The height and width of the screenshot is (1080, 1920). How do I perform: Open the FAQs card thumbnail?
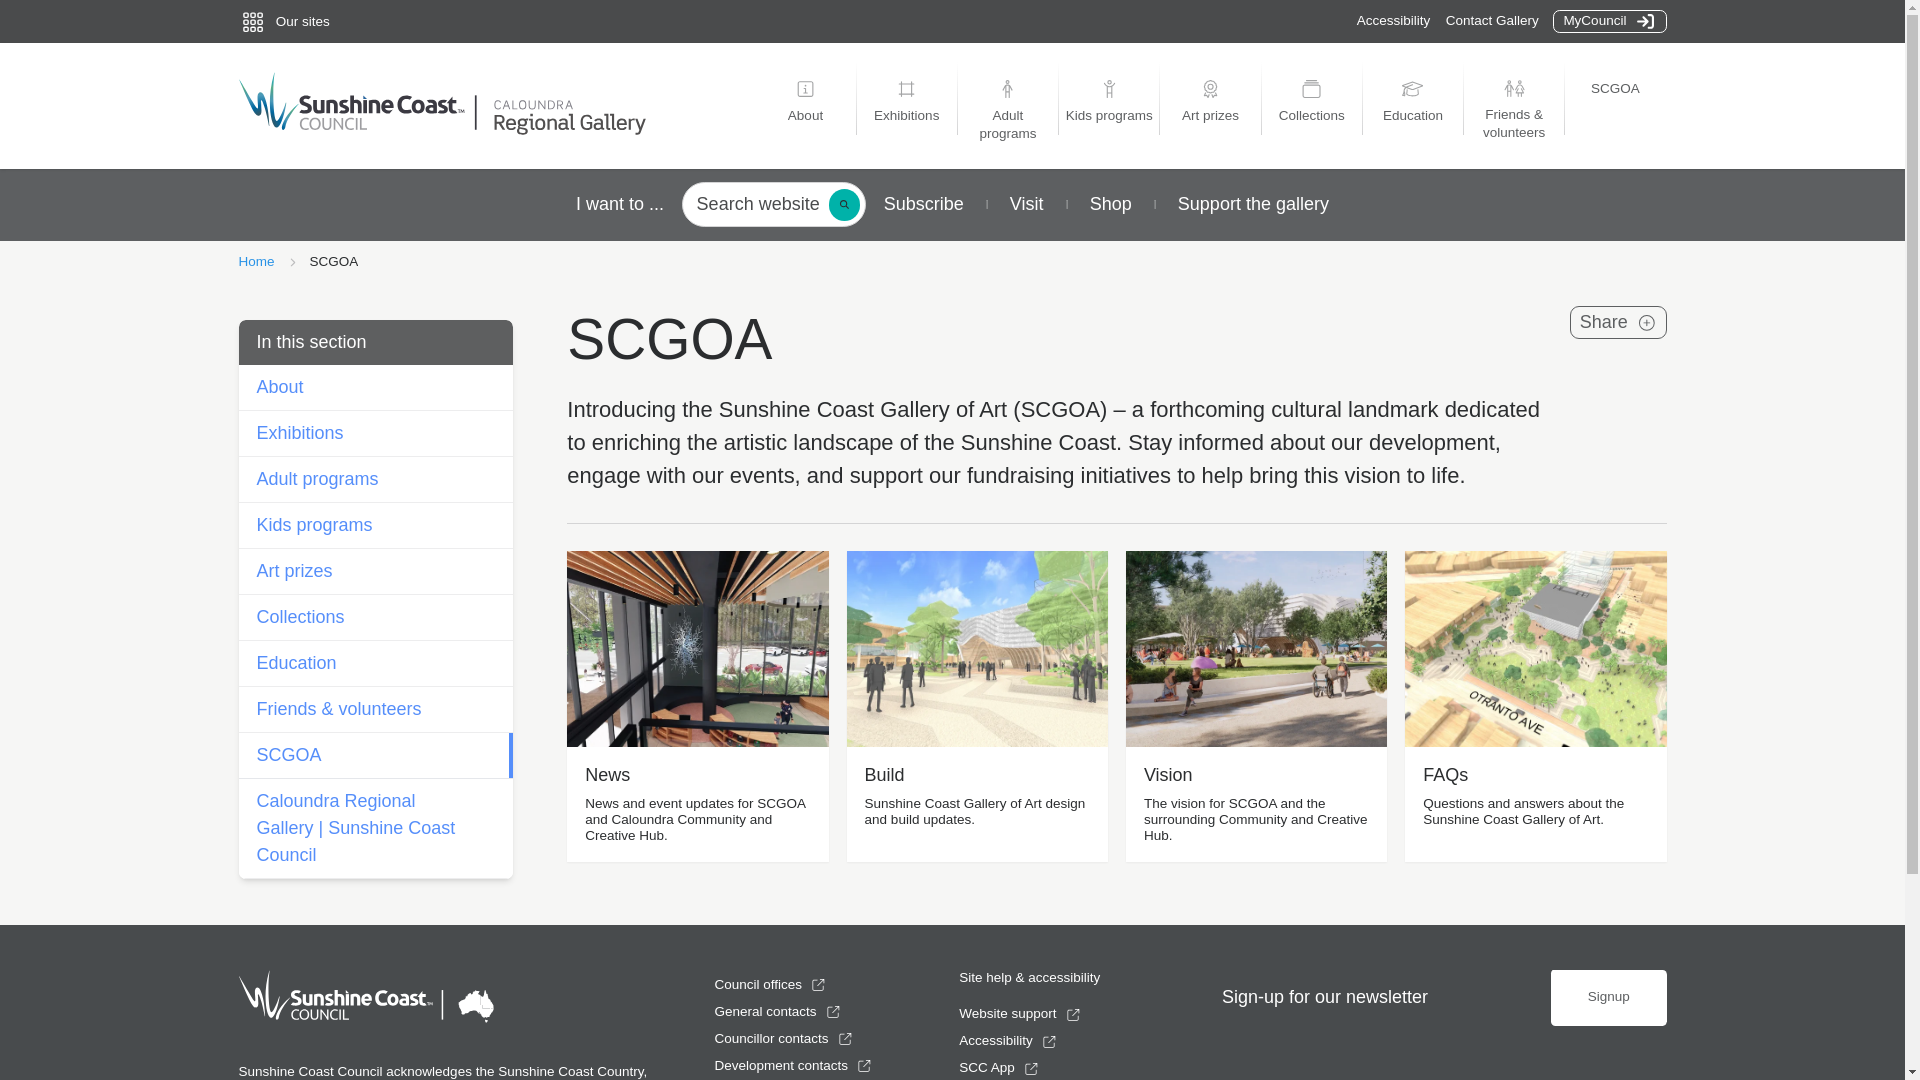tap(1535, 649)
